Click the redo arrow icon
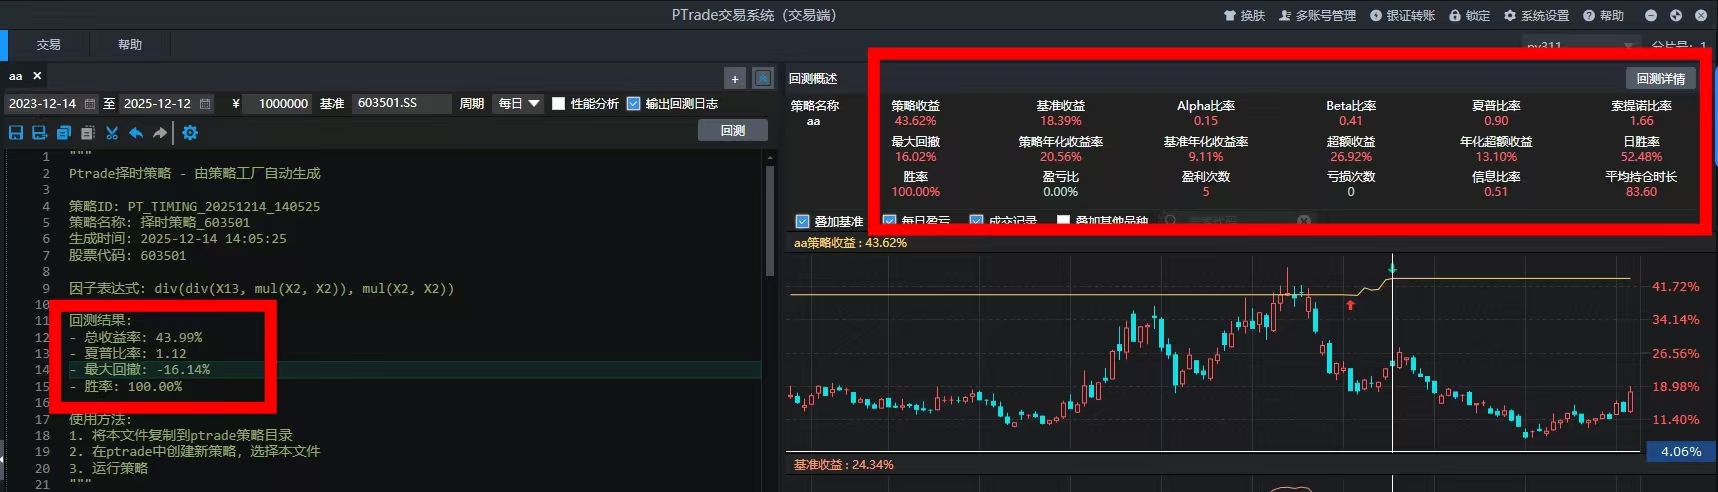Viewport: 1718px width, 492px height. tap(159, 133)
